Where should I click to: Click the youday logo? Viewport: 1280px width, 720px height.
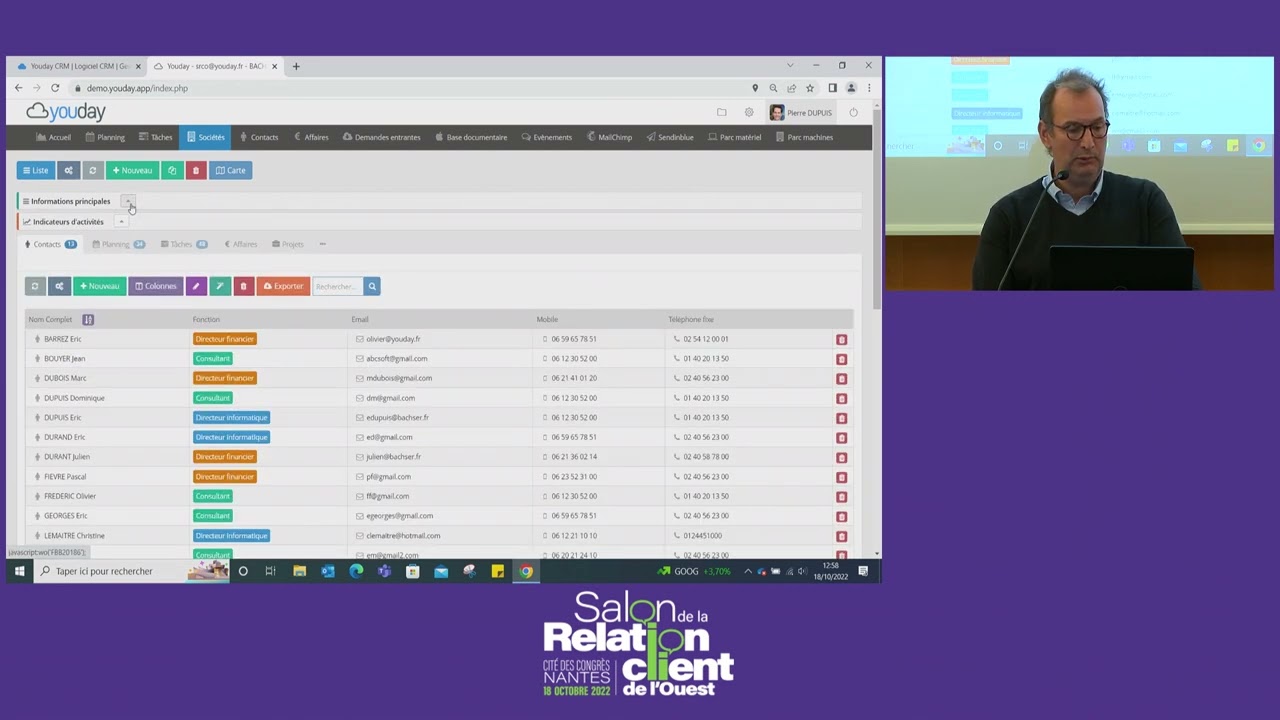tap(66, 111)
